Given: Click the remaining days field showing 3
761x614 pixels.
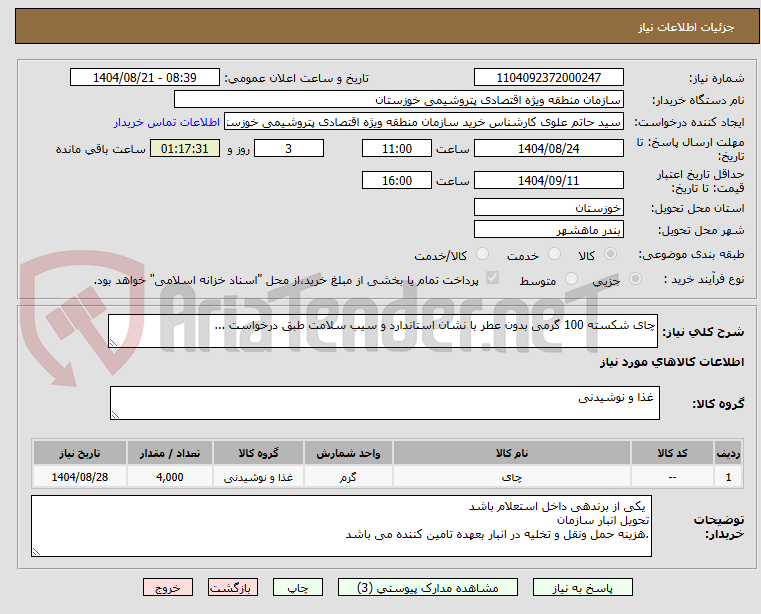Looking at the screenshot, I should click(289, 149).
